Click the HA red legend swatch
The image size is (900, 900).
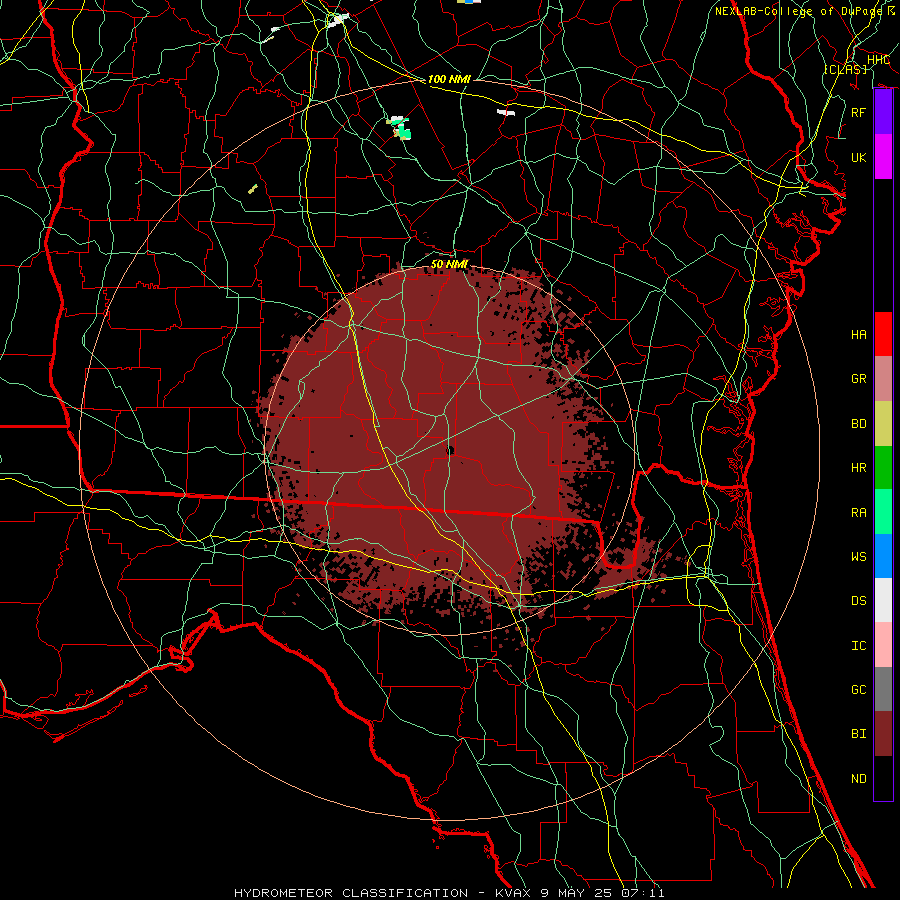tap(883, 334)
